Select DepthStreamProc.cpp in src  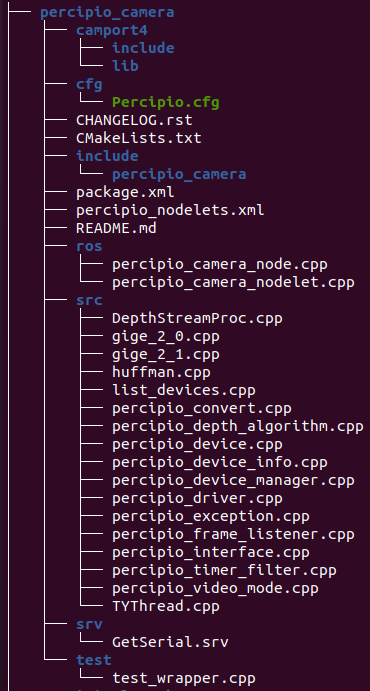(197, 319)
